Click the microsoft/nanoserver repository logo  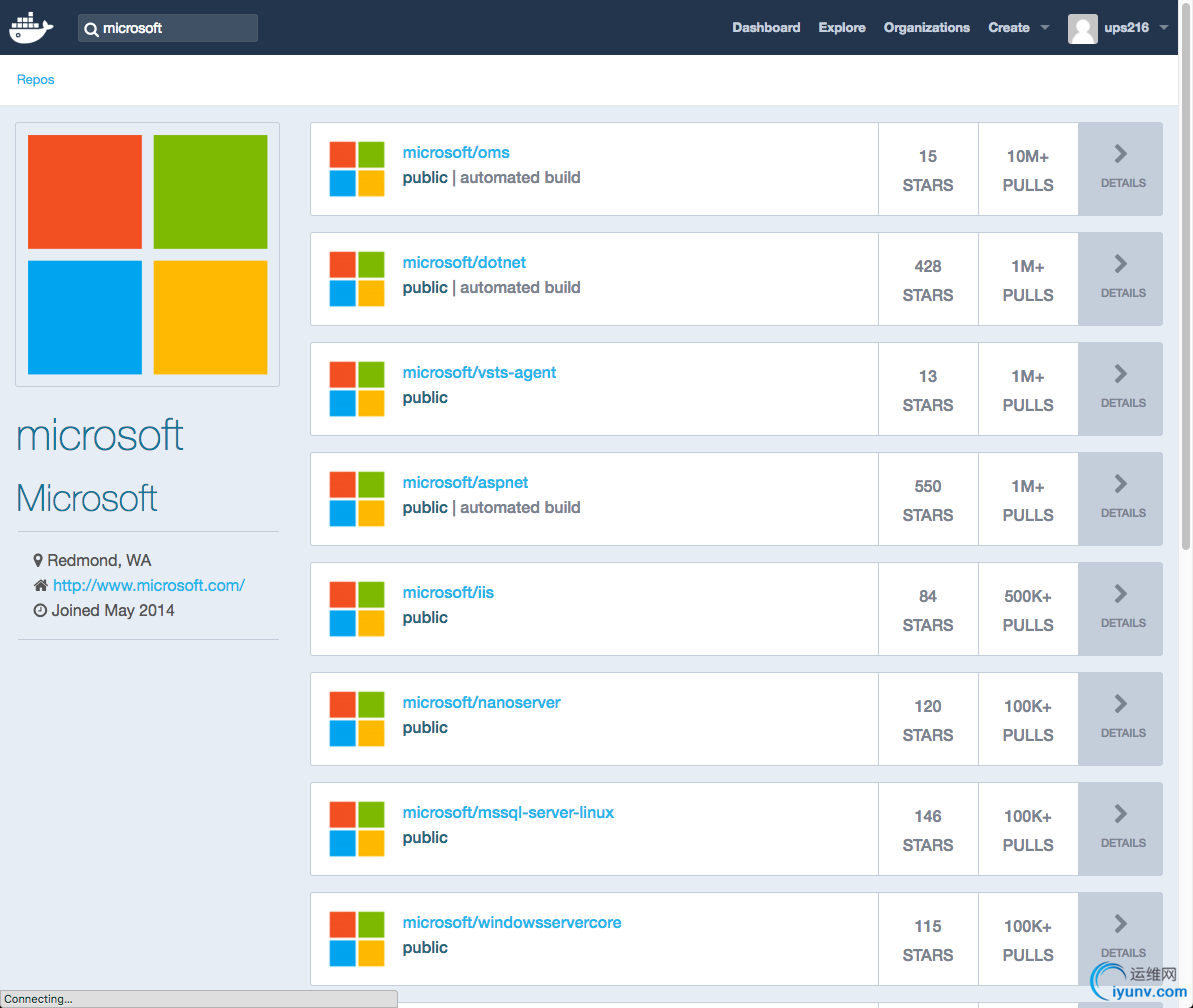357,719
